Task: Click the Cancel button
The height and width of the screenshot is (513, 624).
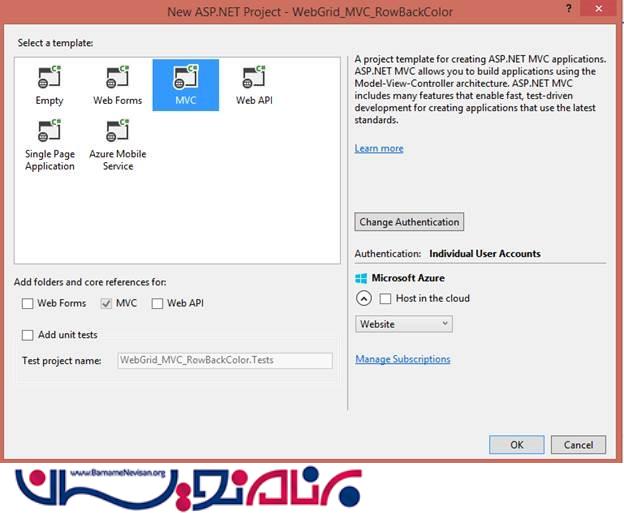Action: click(x=578, y=445)
